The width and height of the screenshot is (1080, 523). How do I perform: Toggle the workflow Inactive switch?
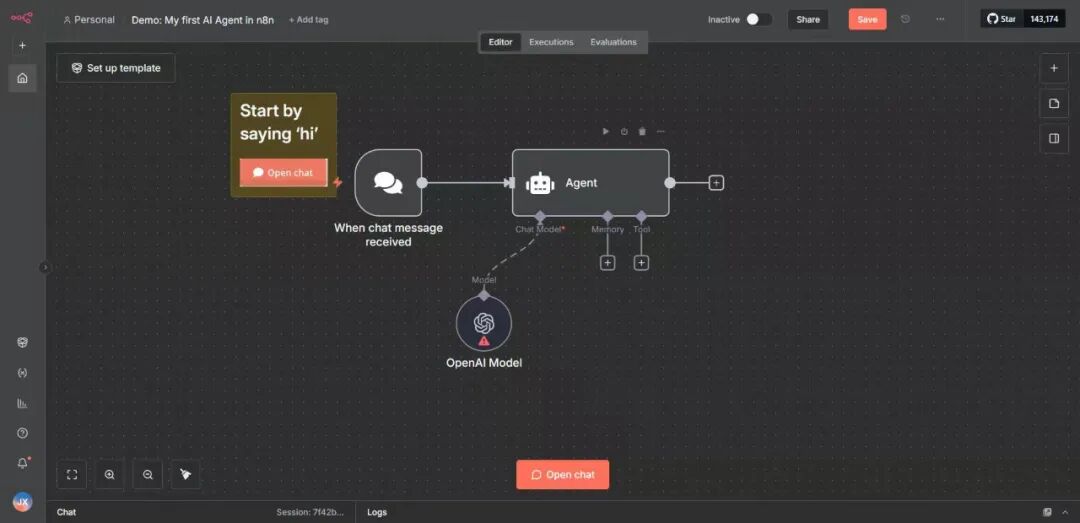758,19
